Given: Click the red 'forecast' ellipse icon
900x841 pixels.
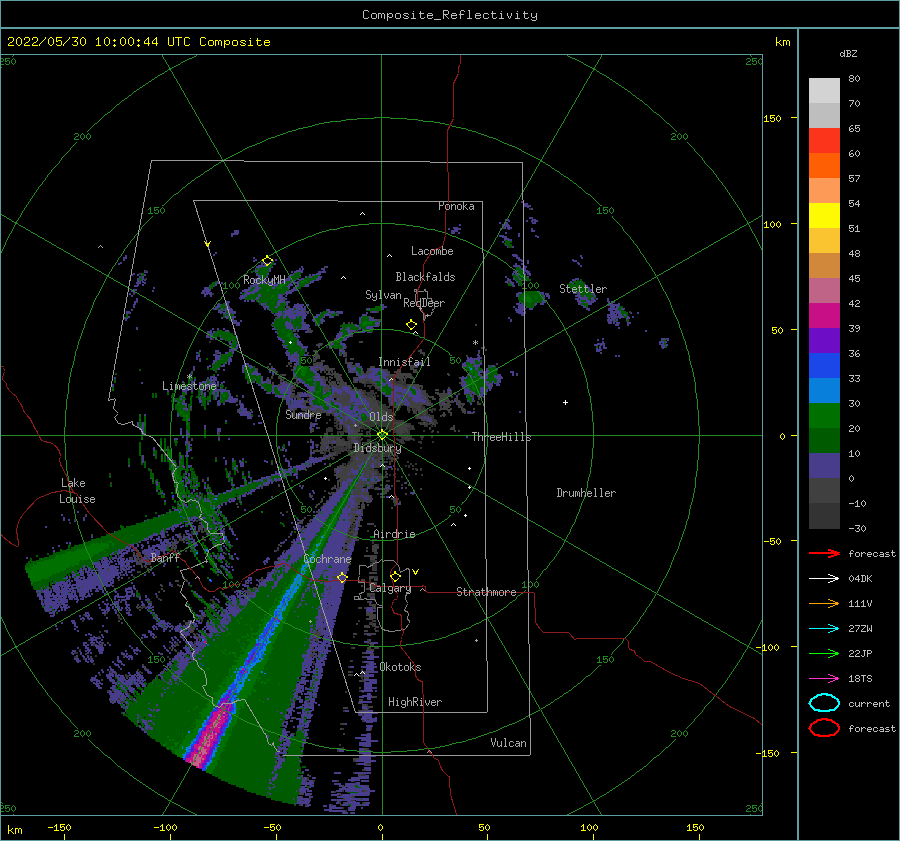Looking at the screenshot, I should point(824,728).
